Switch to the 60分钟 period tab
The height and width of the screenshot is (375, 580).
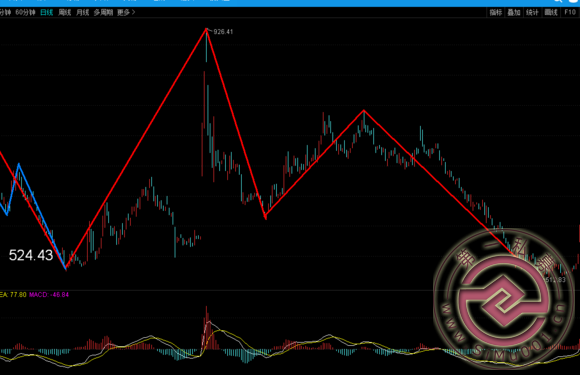pyautogui.click(x=25, y=13)
